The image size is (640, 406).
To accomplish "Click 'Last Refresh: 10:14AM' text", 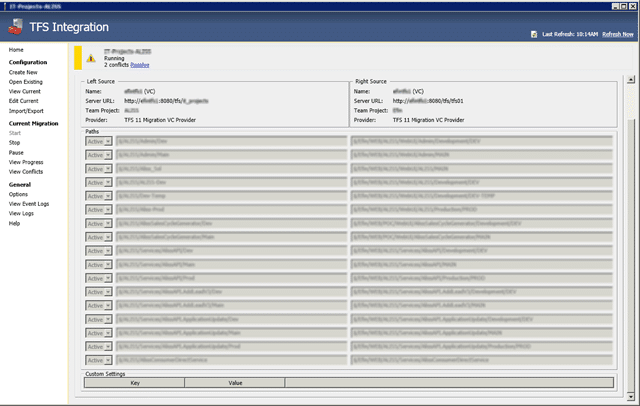I will (x=570, y=34).
